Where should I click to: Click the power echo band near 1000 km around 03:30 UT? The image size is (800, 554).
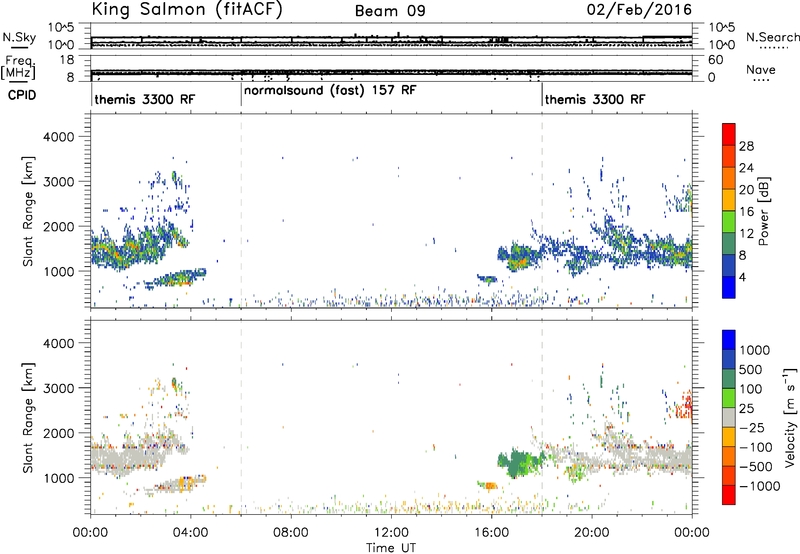pyautogui.click(x=176, y=278)
